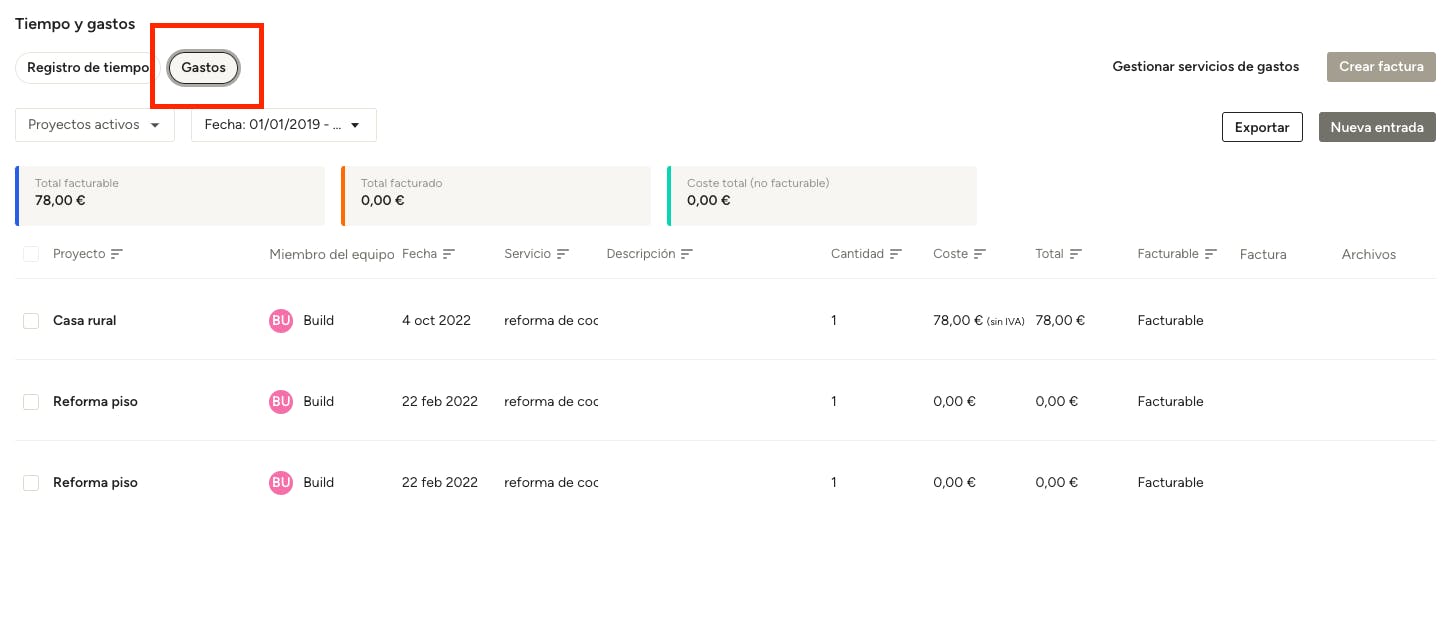Toggle the select-all checkbox in the table header
Screen dimensions: 1441x624
31,255
